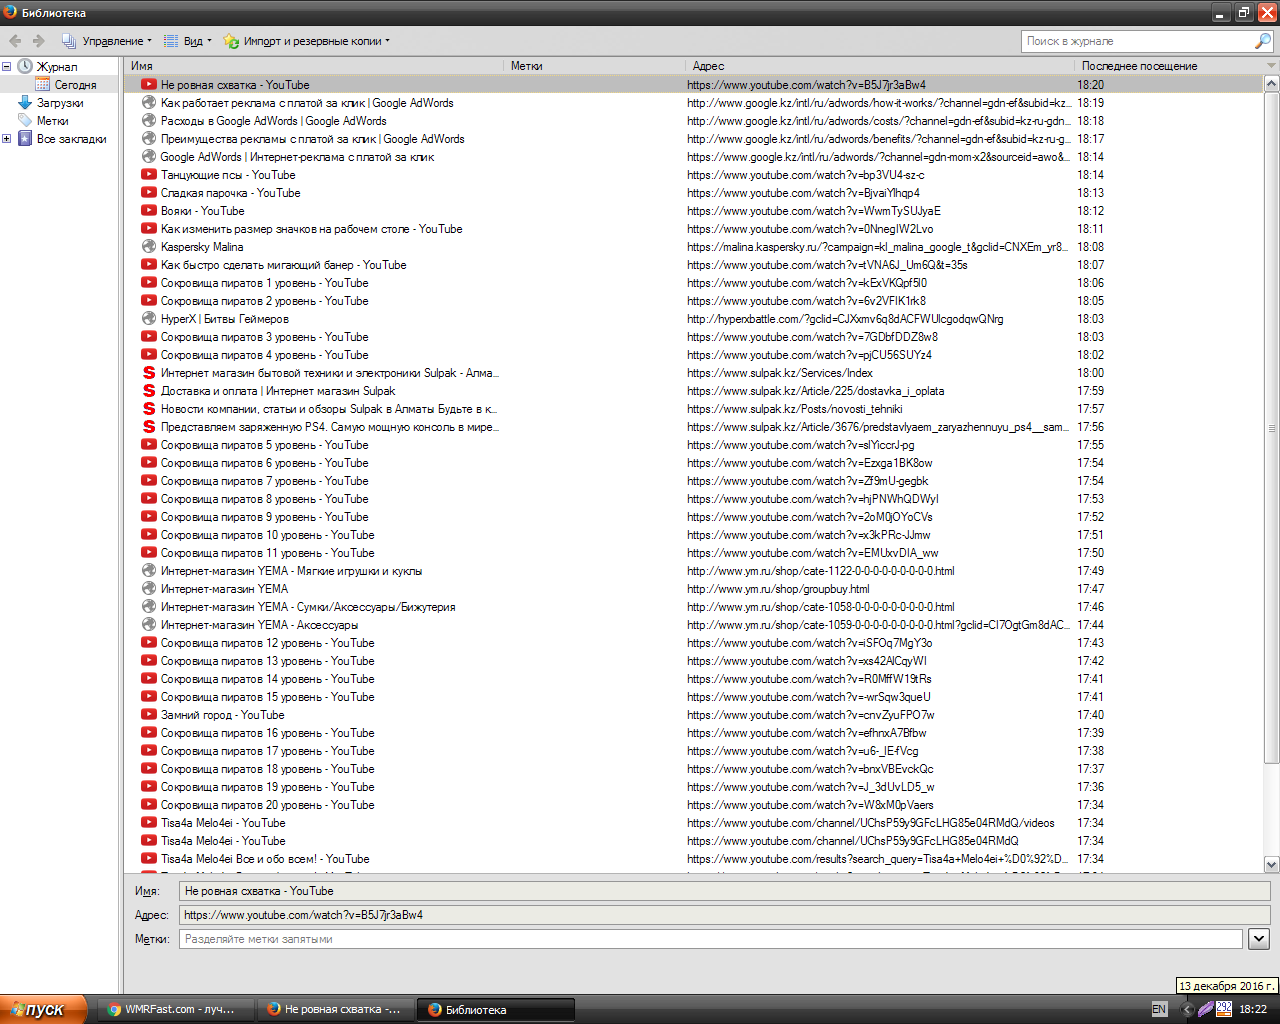Click YouTube icon of Замний город
This screenshot has width=1280, height=1024.
[149, 715]
